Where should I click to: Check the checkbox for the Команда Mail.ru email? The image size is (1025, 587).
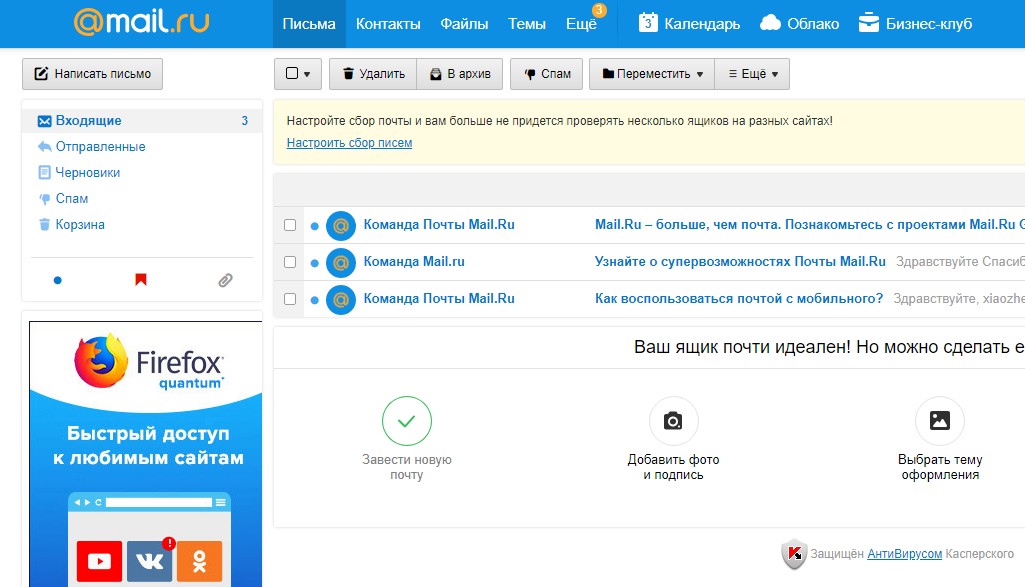pyautogui.click(x=290, y=262)
